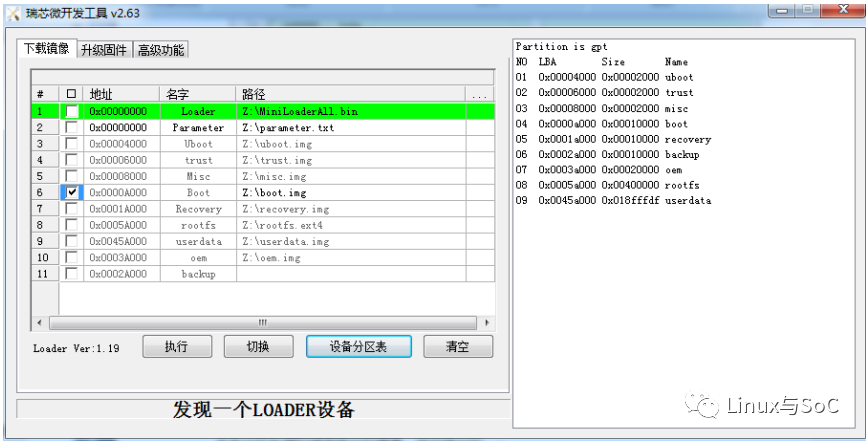Tick the userdata row checkbox
Image resolution: width=866 pixels, height=443 pixels.
pos(72,241)
